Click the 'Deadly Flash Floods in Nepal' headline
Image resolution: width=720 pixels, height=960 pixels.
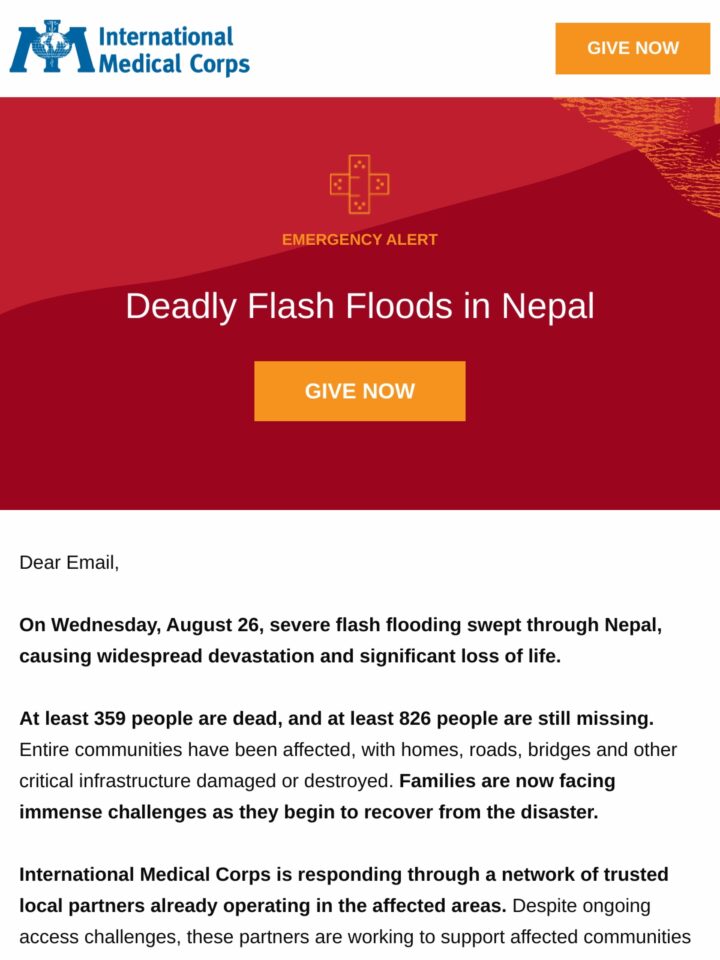[359, 306]
